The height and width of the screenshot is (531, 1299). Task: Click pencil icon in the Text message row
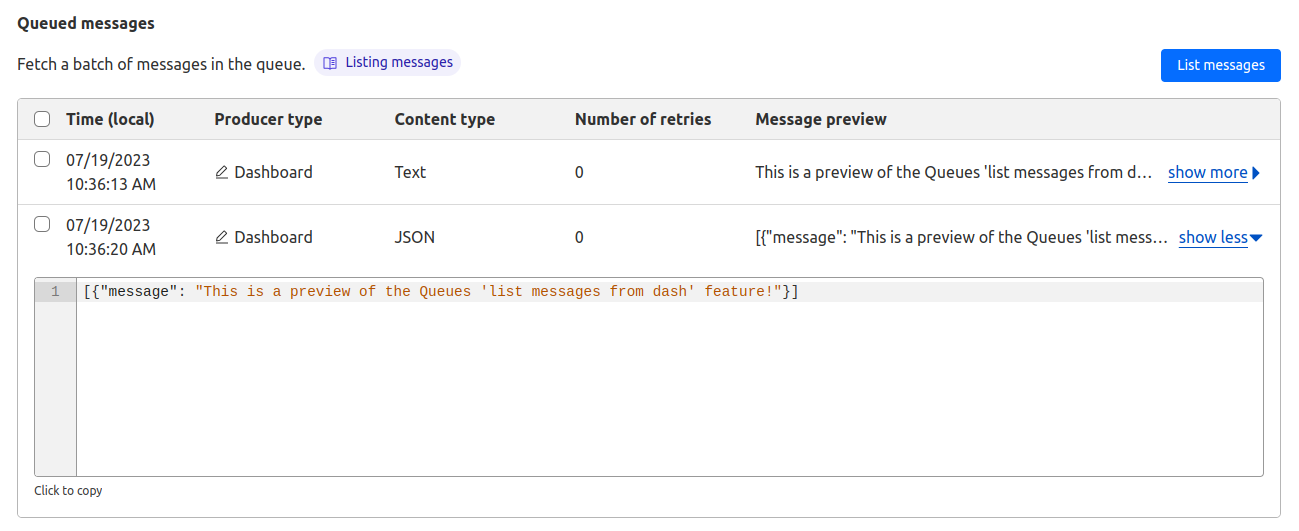[x=222, y=173]
